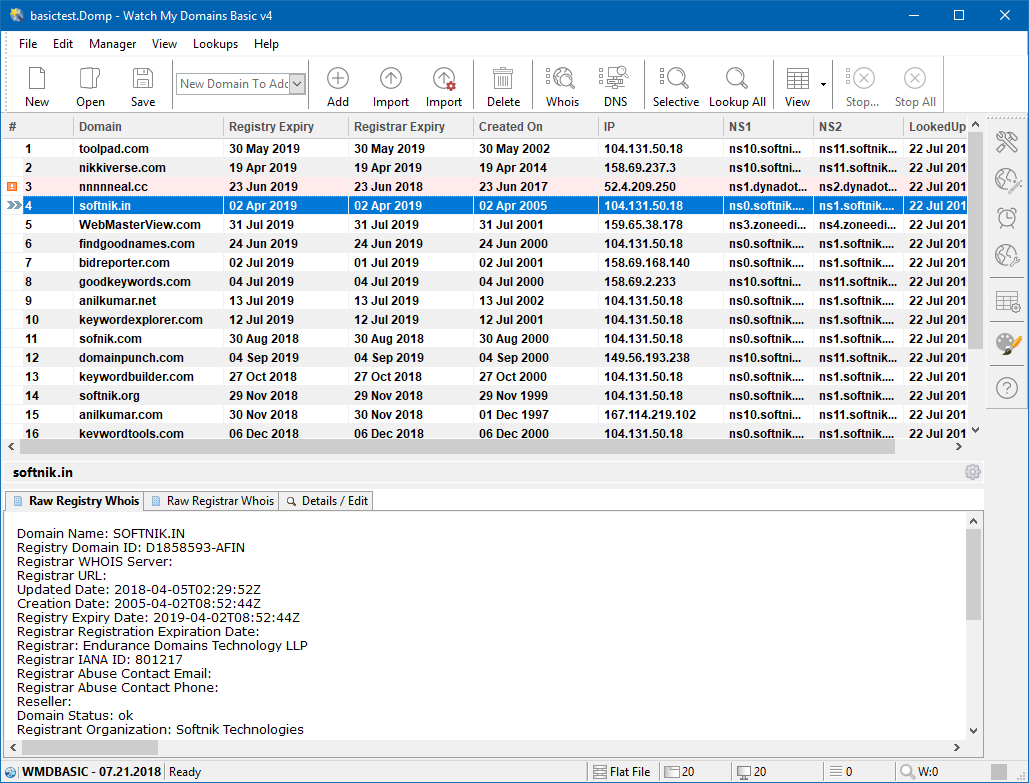The height and width of the screenshot is (783, 1029).
Task: Select the softnik.org row
Action: pos(484,396)
